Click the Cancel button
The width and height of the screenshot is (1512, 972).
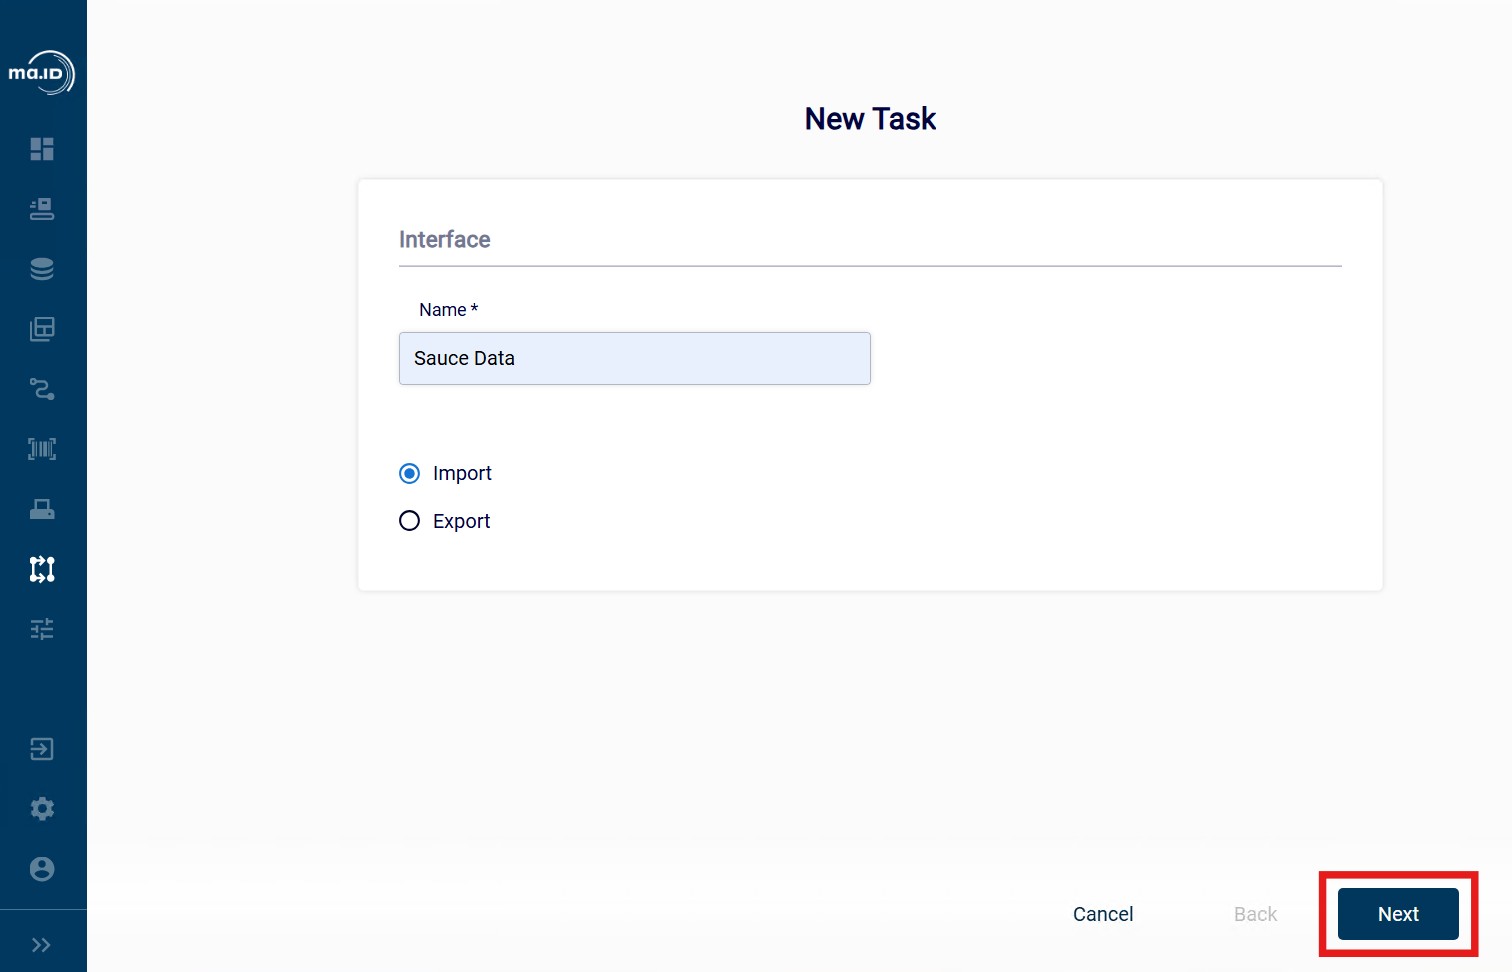(1103, 914)
